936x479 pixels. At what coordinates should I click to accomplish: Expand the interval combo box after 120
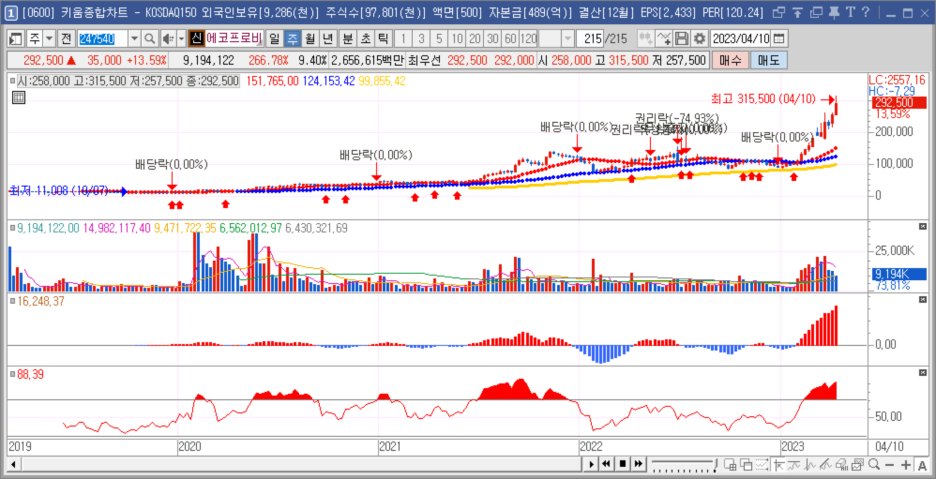[x=567, y=39]
